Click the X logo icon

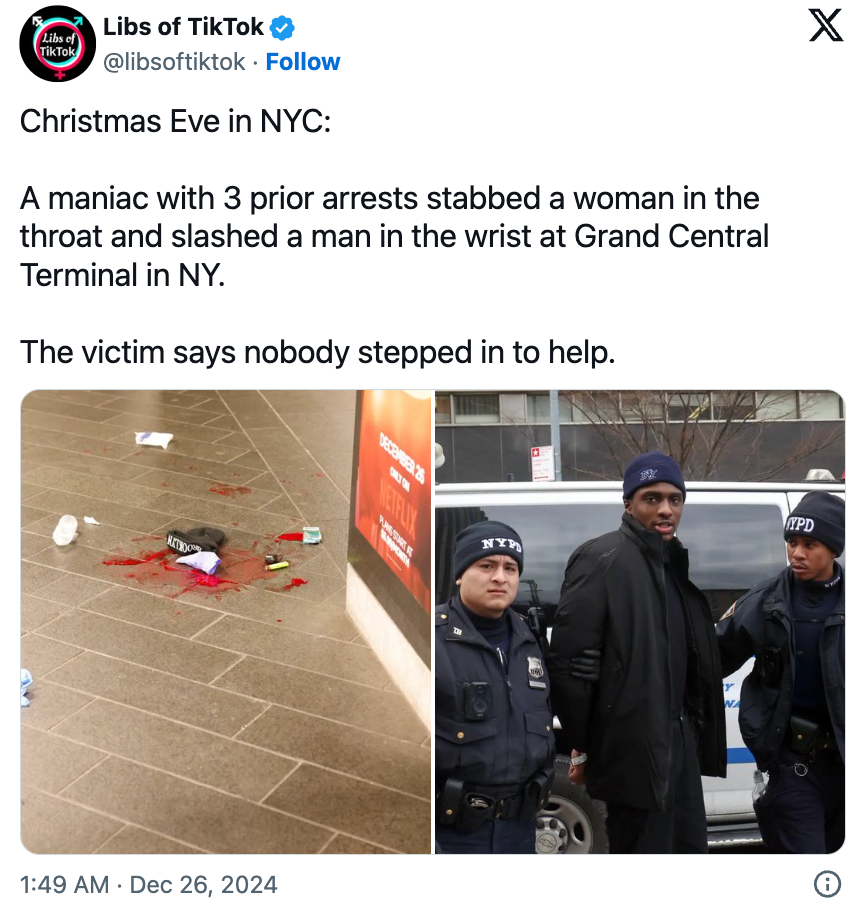coord(826,27)
